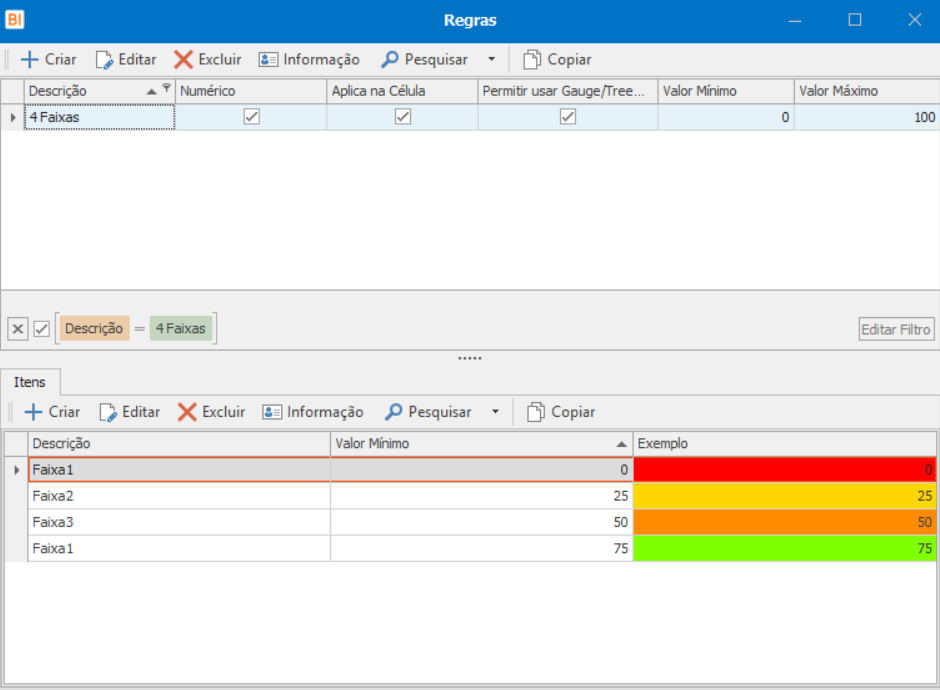Image resolution: width=940 pixels, height=690 pixels.
Task: Click the Pesquisar magnifier icon in the Itens toolbar
Action: [x=393, y=412]
